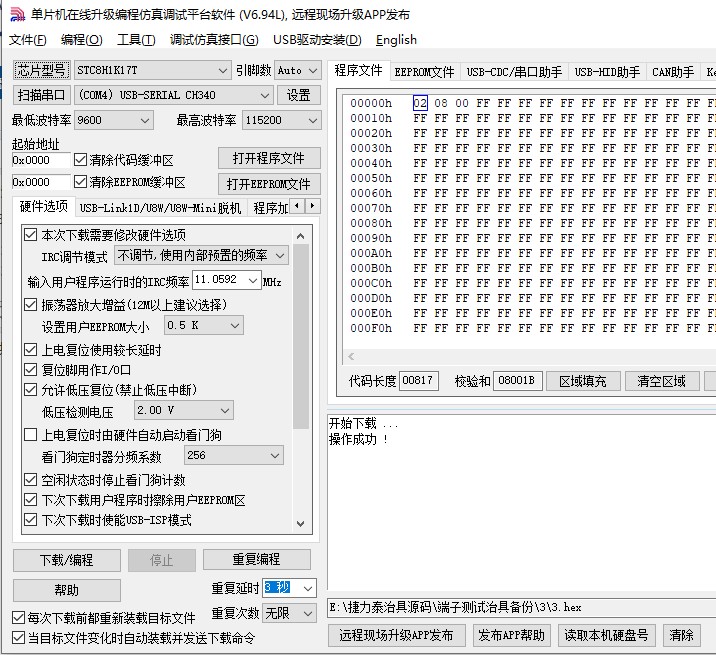Image resolution: width=716 pixels, height=655 pixels.
Task: Toggle 下次下载时使能USB-ISP模式 checkbox
Action: pos(31,520)
